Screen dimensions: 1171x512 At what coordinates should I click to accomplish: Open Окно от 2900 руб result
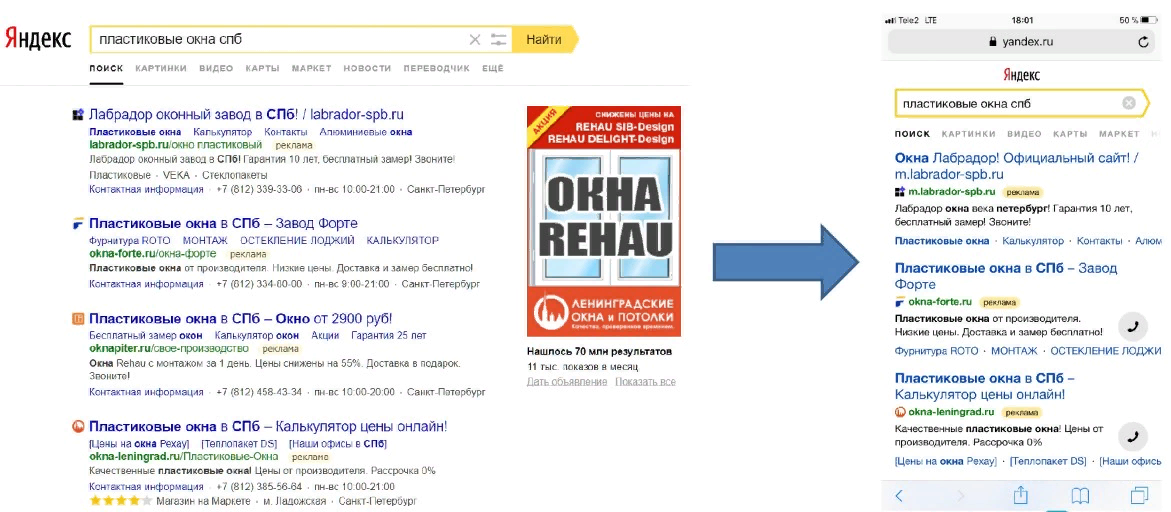[x=240, y=319]
